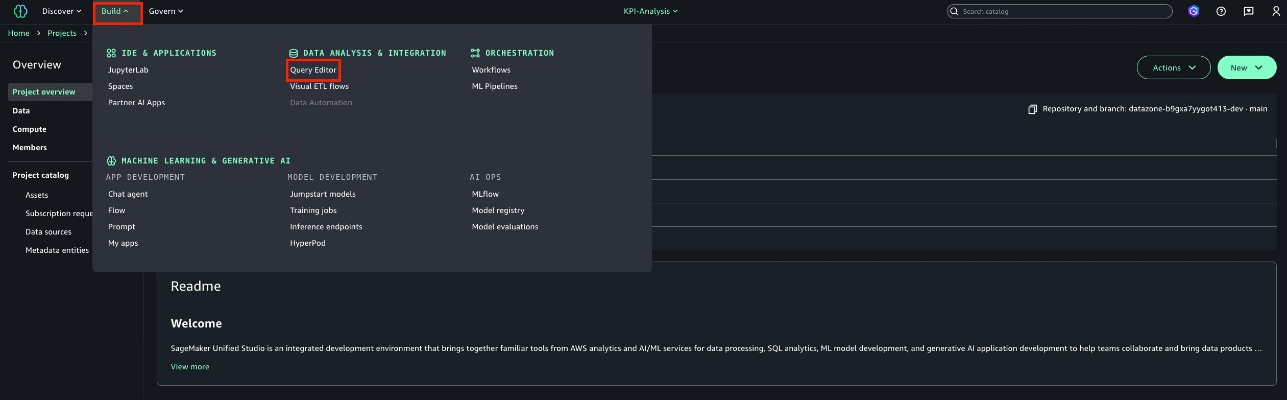Open Jumpstart models
The image size is (1287, 400).
click(322, 194)
